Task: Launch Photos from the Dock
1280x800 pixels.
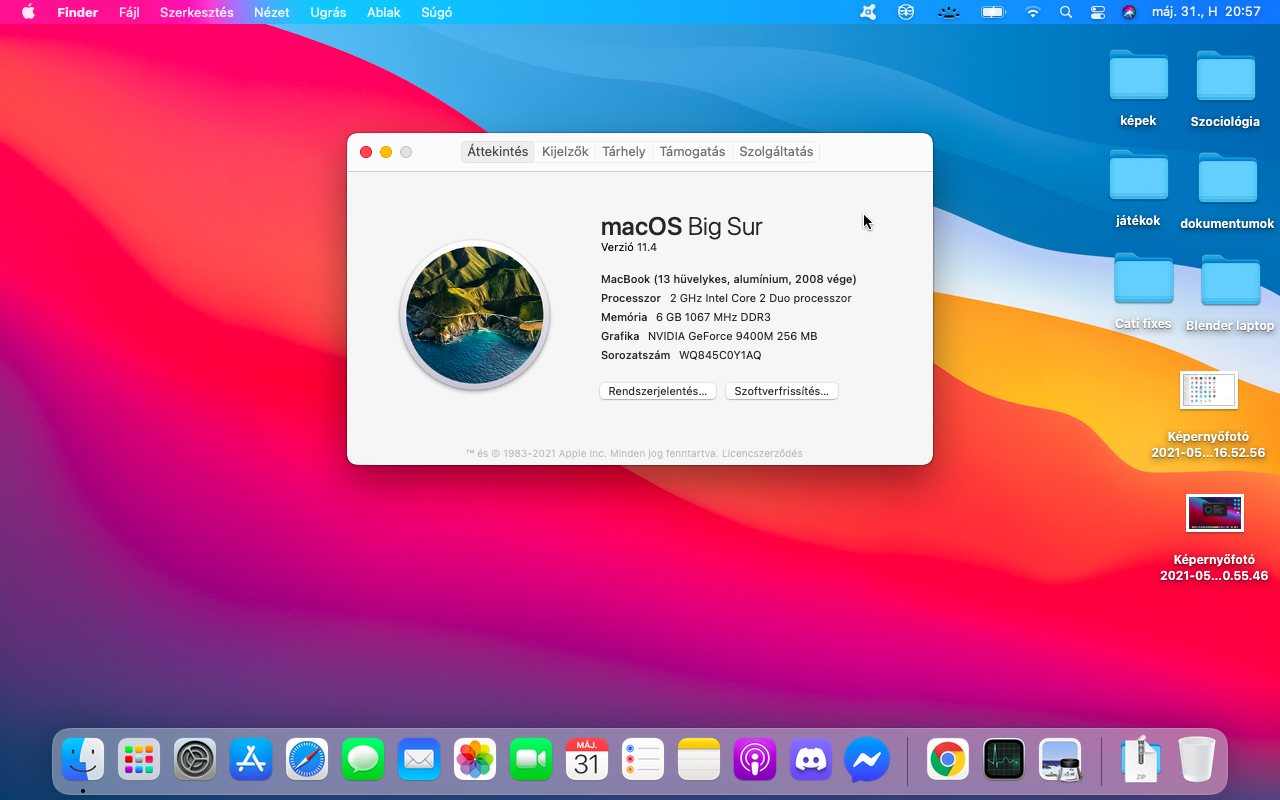Action: click(475, 760)
